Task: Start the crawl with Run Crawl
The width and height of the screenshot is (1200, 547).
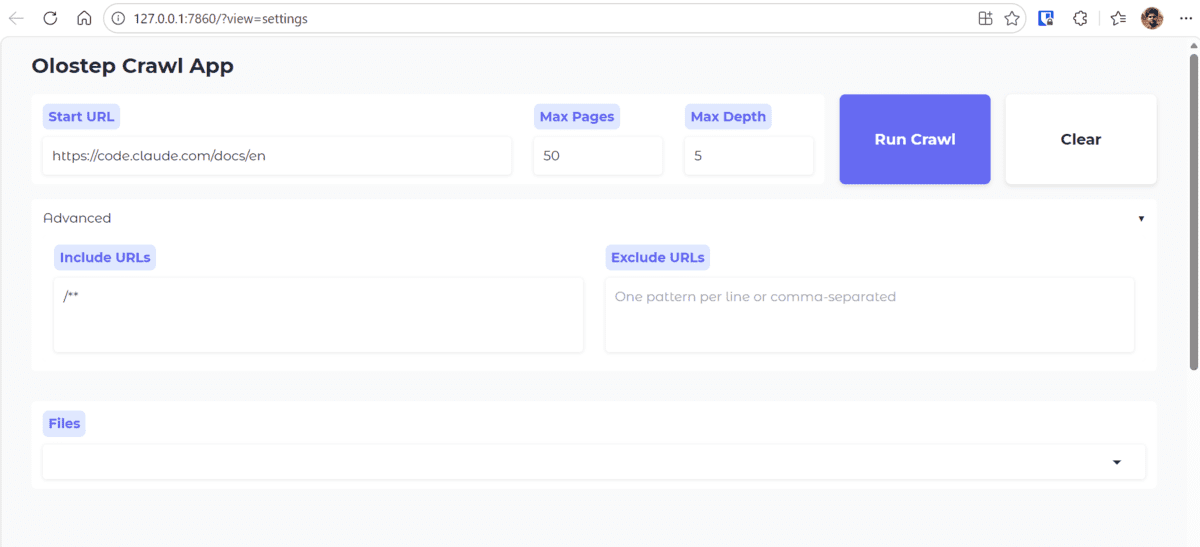Action: tap(915, 139)
